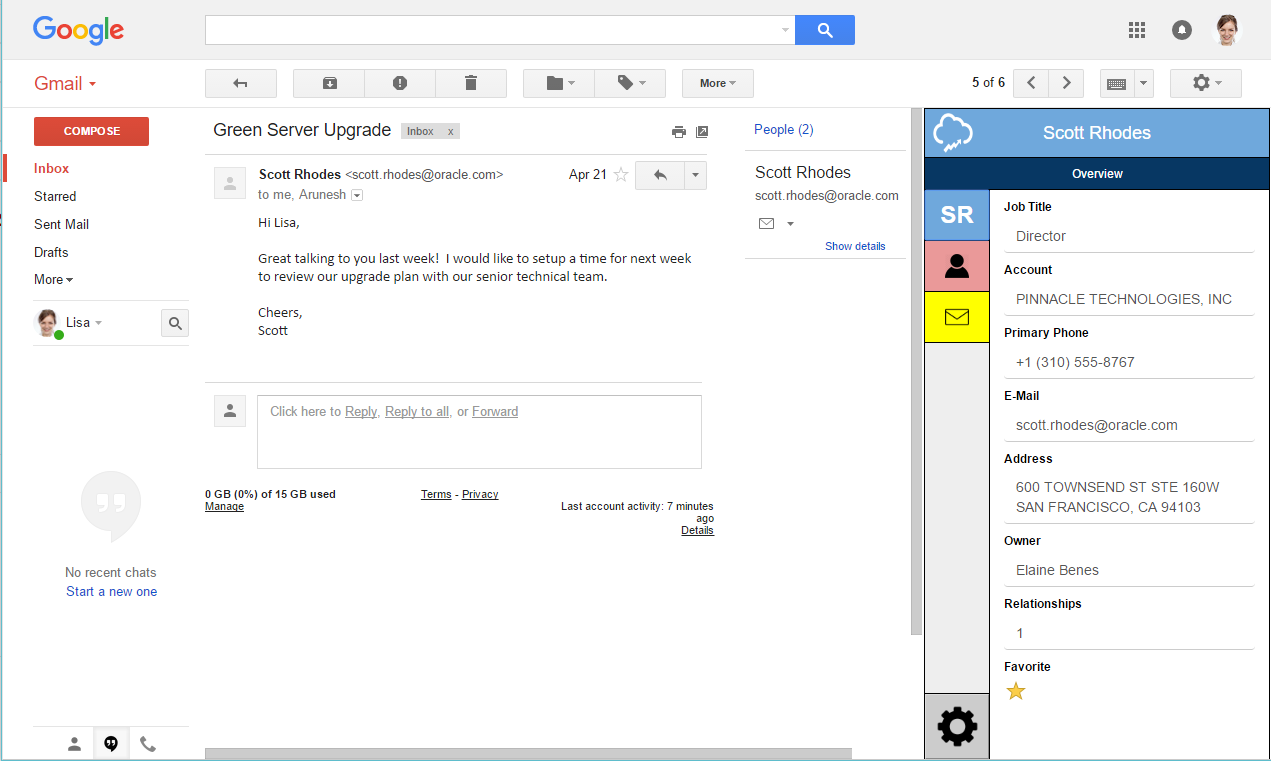
Task: Open message in new window
Action: (702, 131)
